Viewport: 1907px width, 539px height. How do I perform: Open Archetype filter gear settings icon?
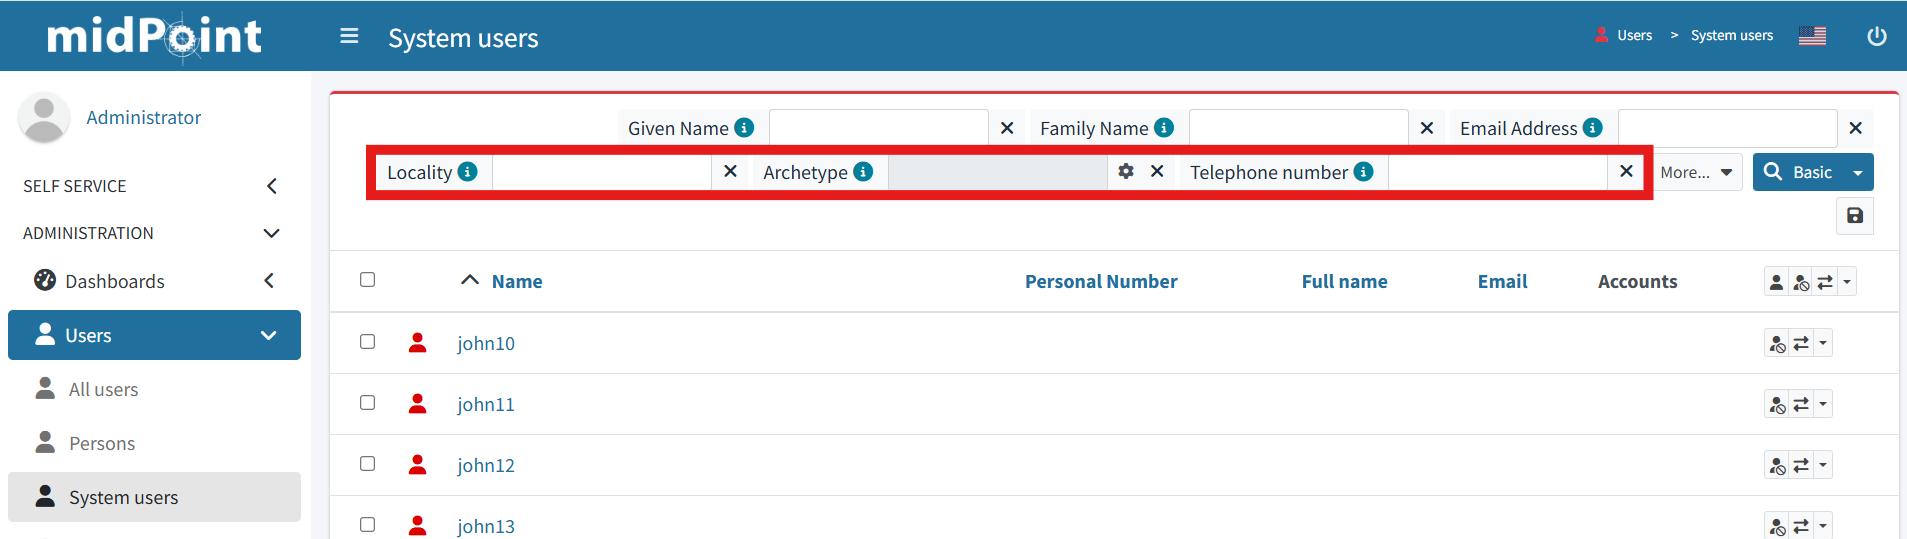(1126, 171)
